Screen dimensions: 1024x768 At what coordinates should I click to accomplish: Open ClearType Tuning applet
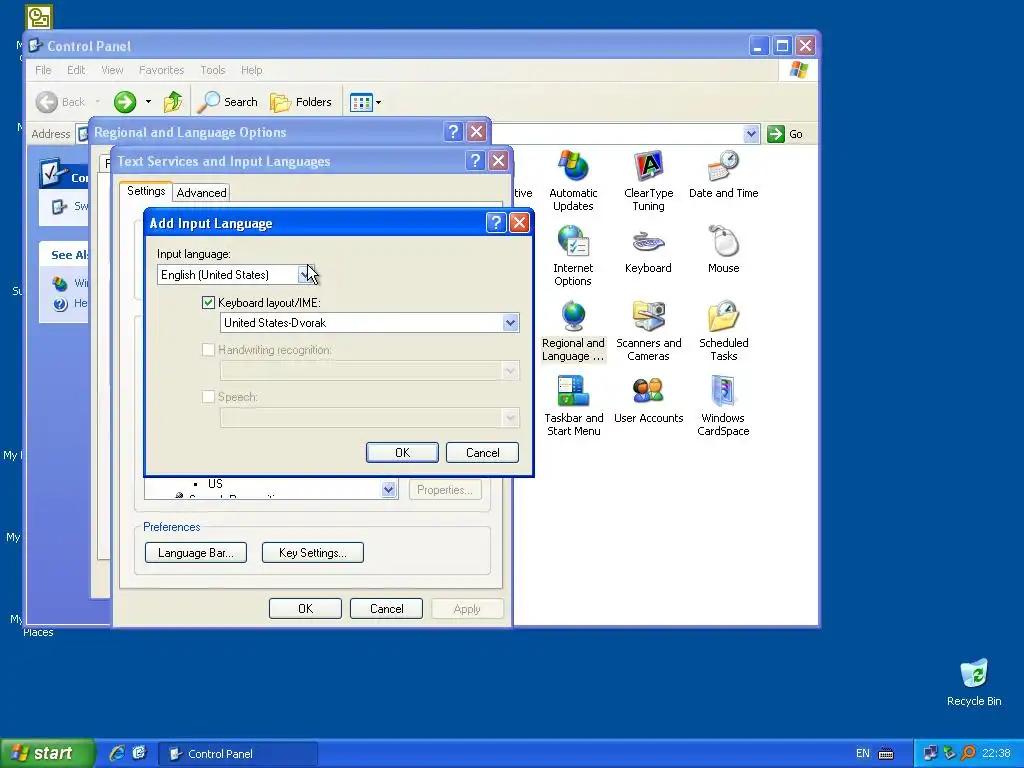coord(648,181)
